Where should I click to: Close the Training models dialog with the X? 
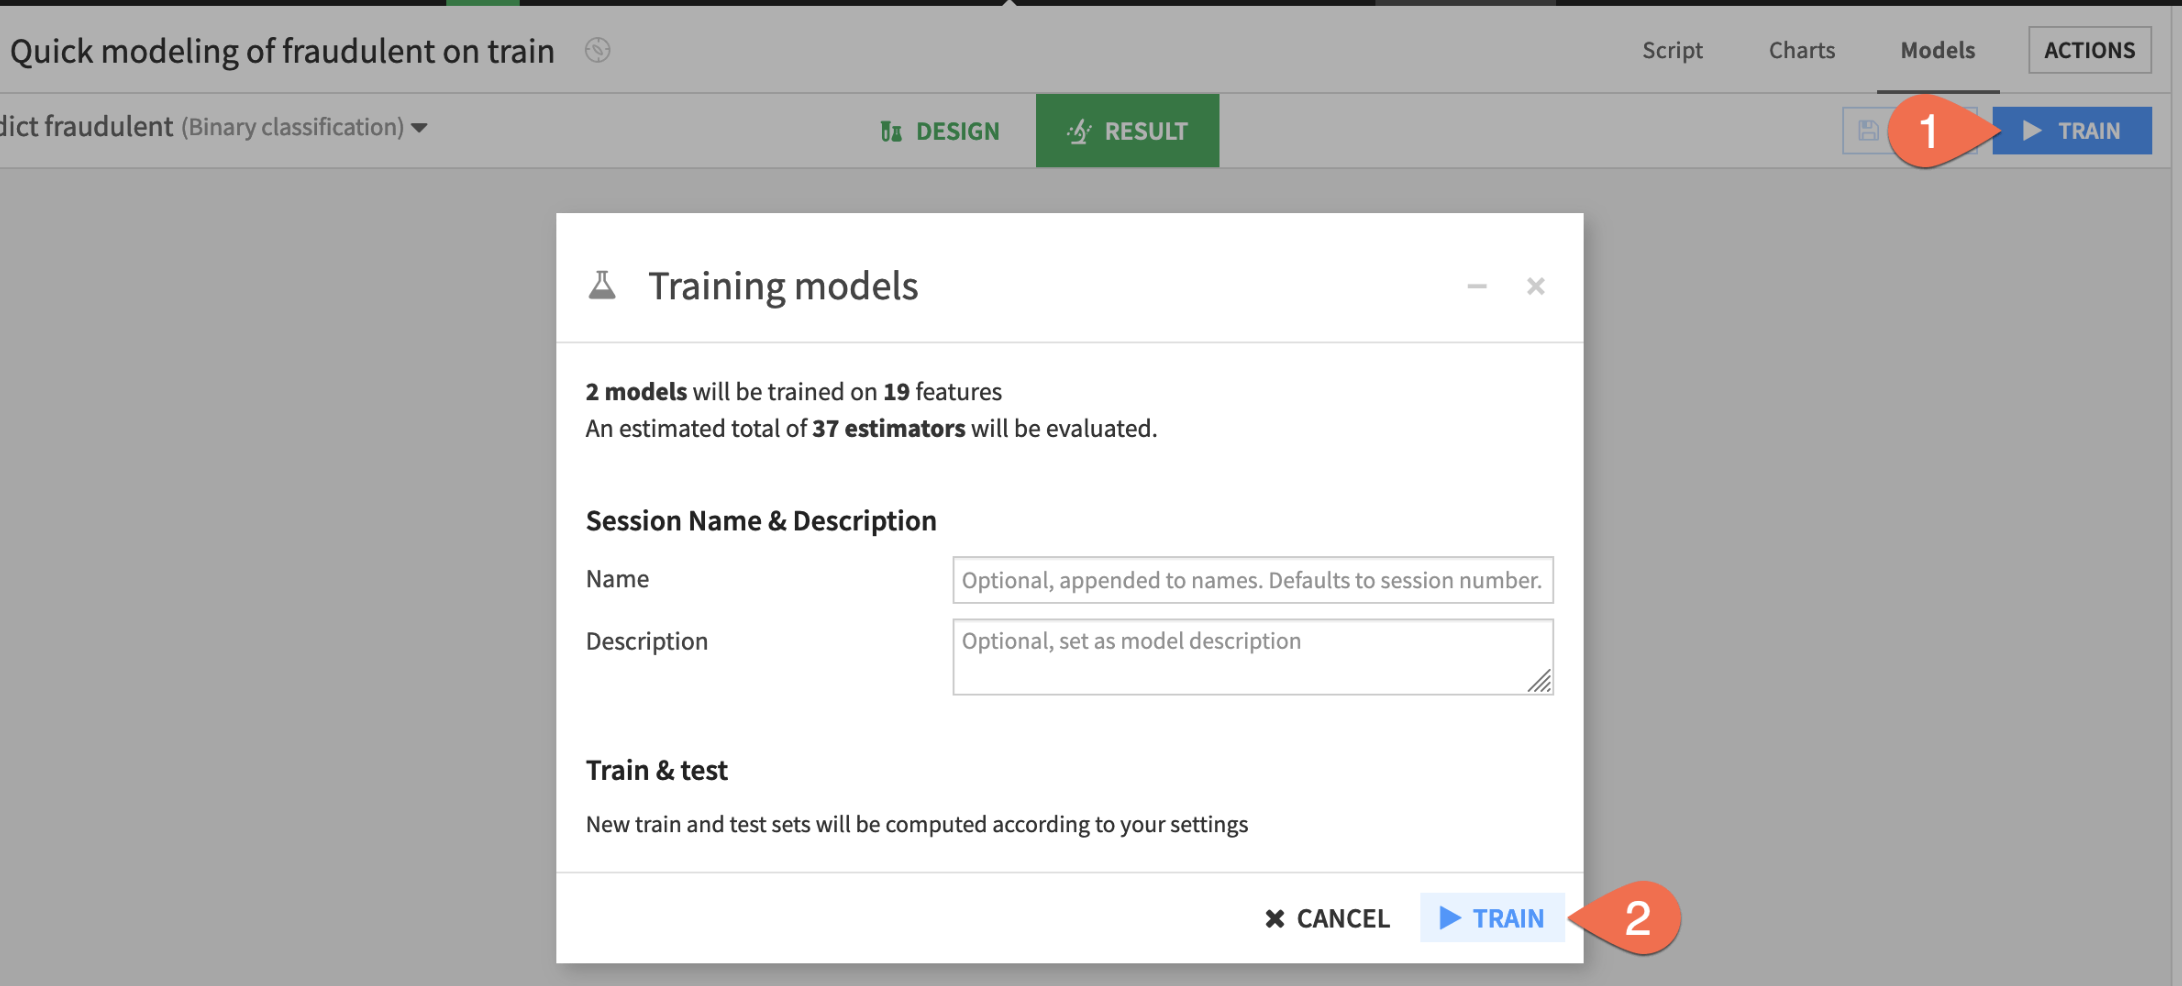click(1535, 287)
